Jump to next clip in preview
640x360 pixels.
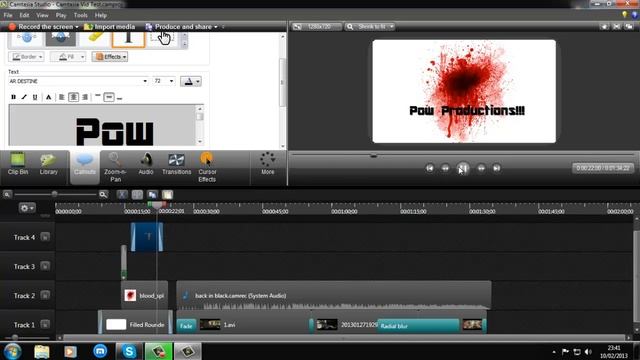(x=496, y=168)
